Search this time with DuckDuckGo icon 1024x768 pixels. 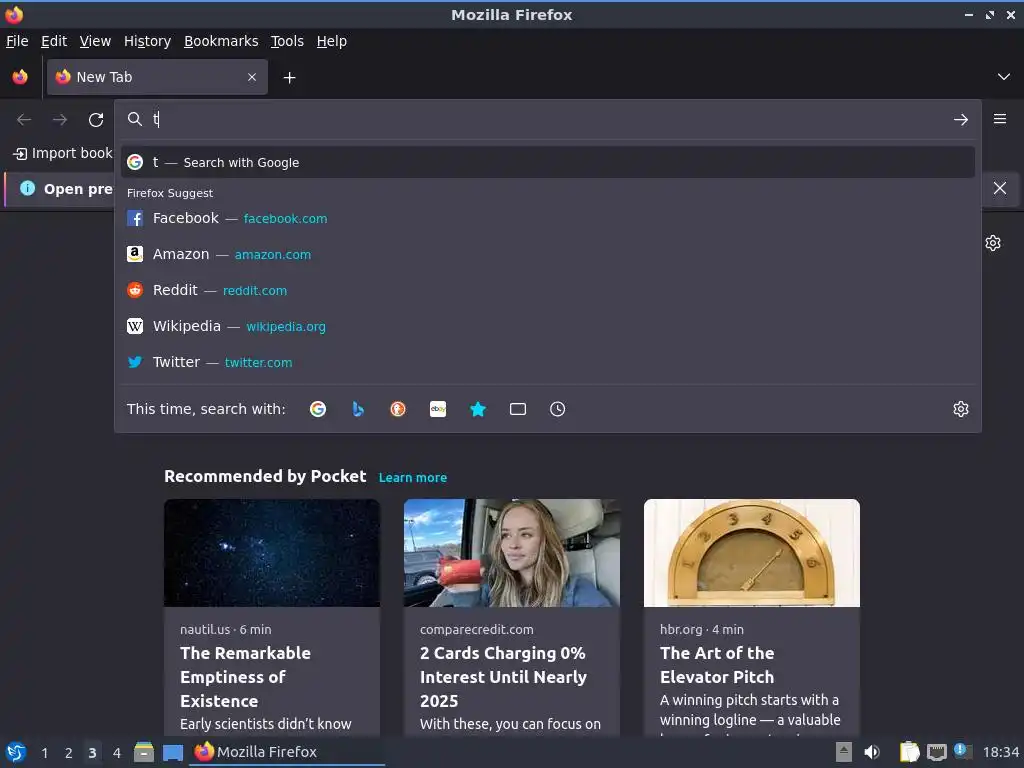(398, 409)
